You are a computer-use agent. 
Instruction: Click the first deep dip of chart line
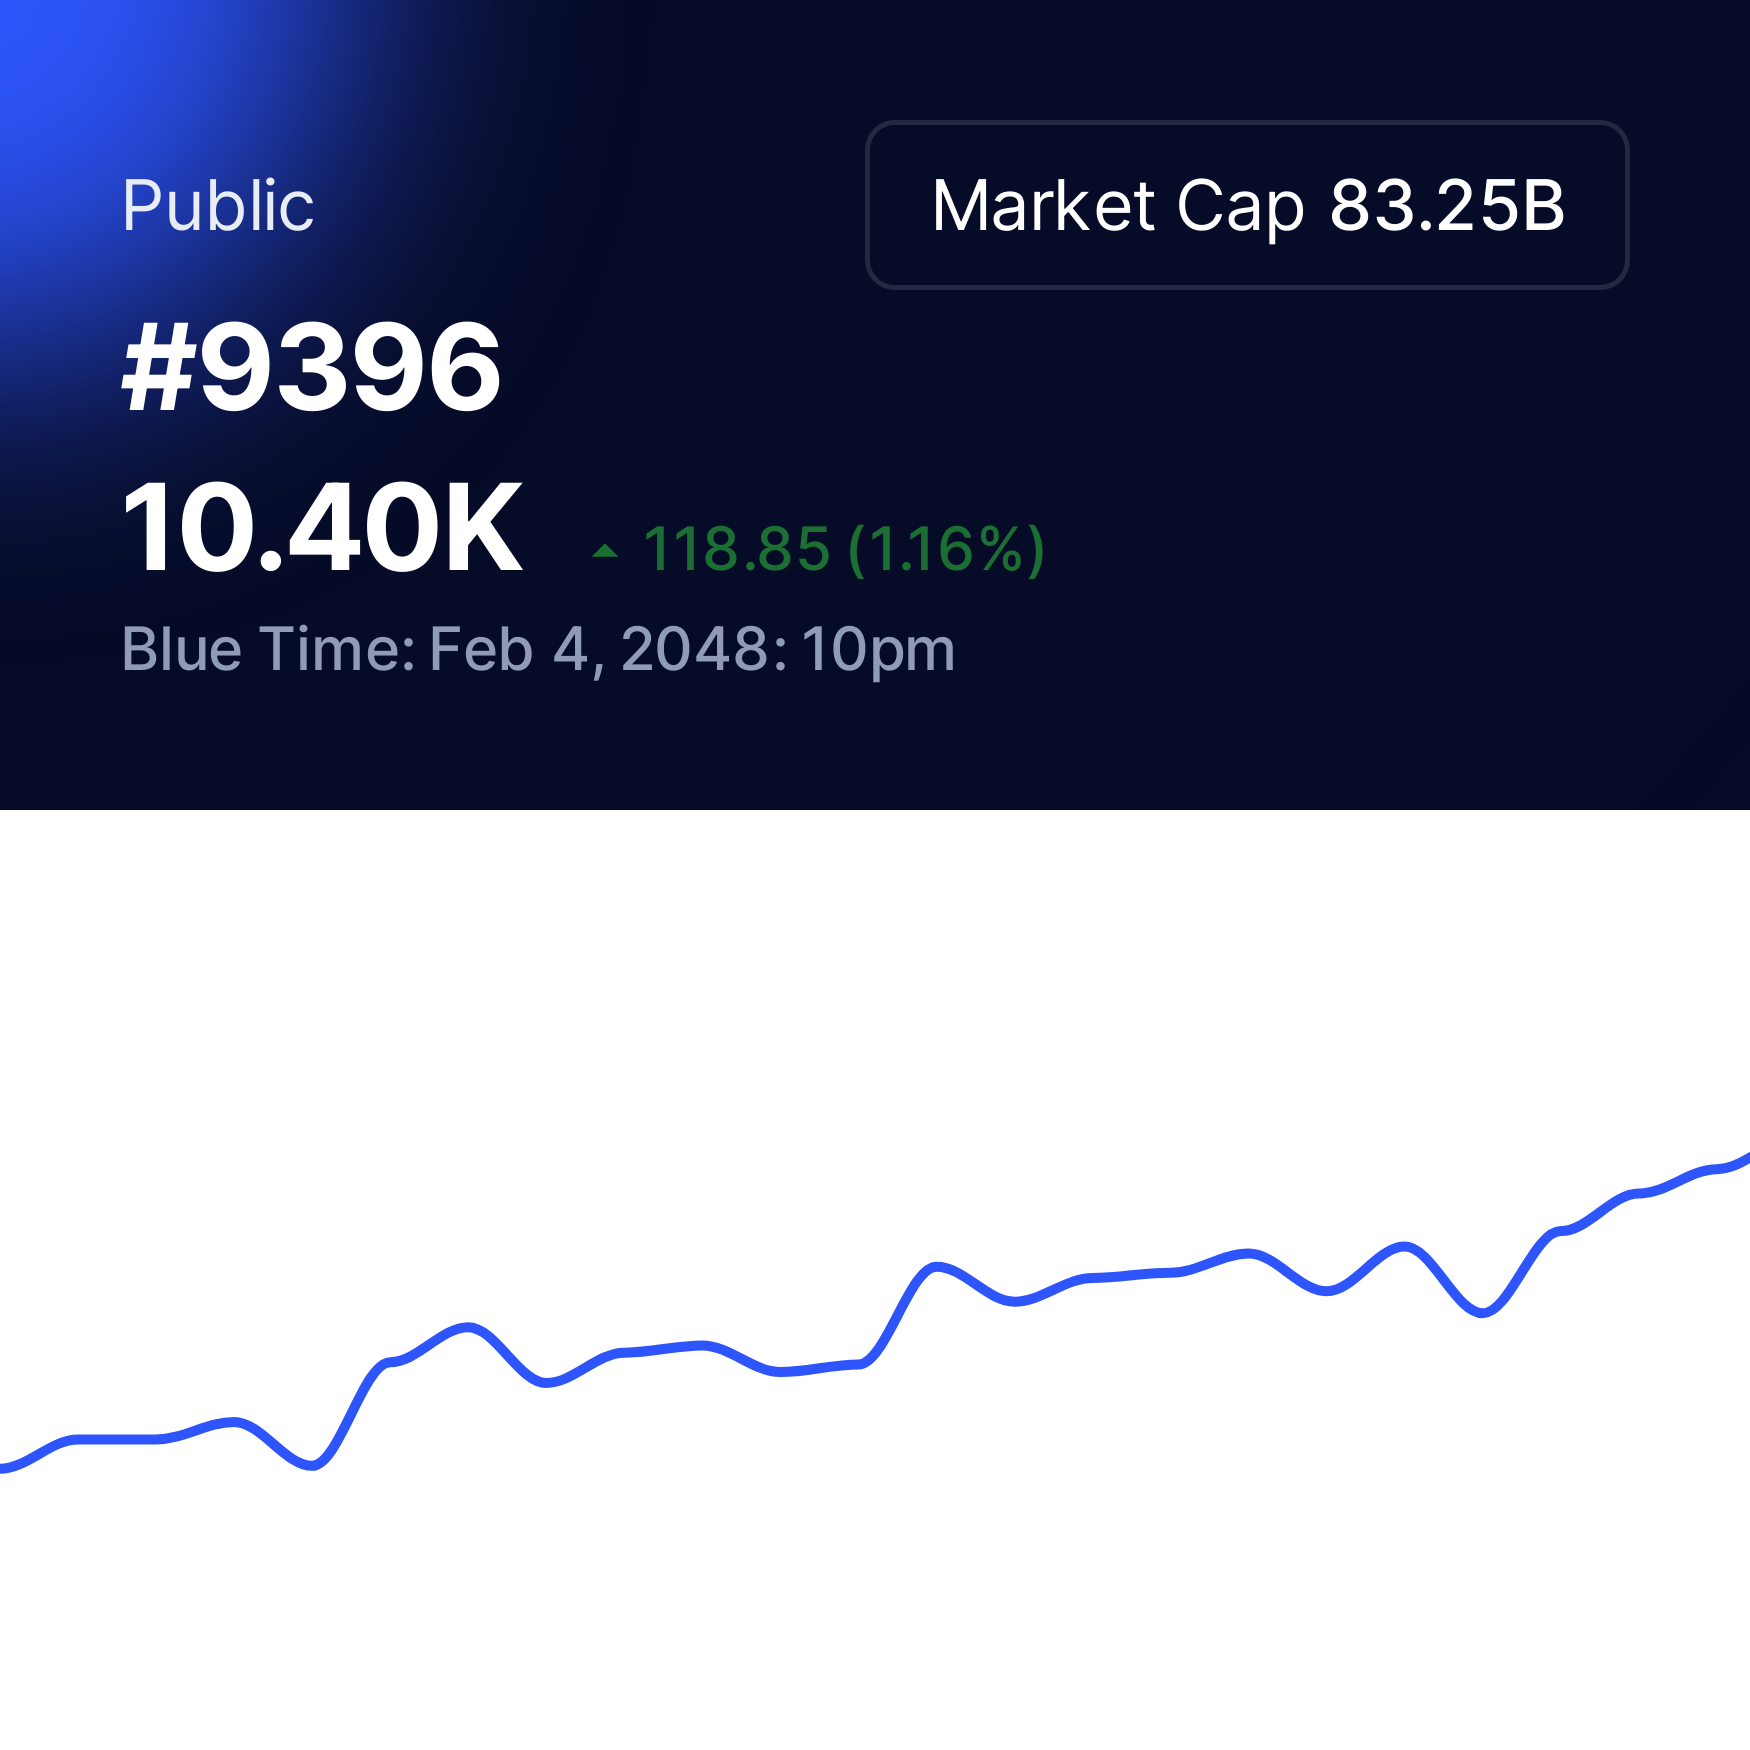click(x=312, y=1465)
